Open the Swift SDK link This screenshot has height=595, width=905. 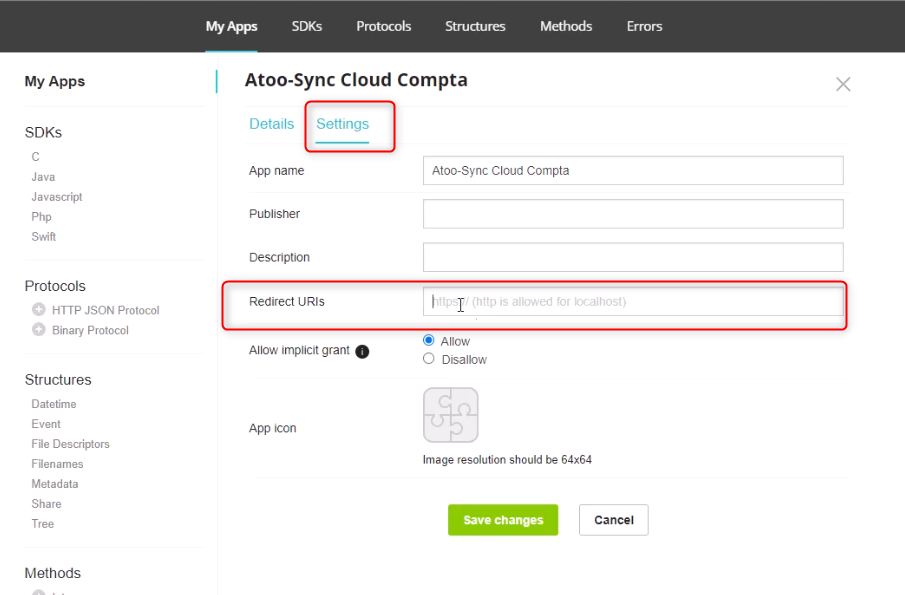43,237
